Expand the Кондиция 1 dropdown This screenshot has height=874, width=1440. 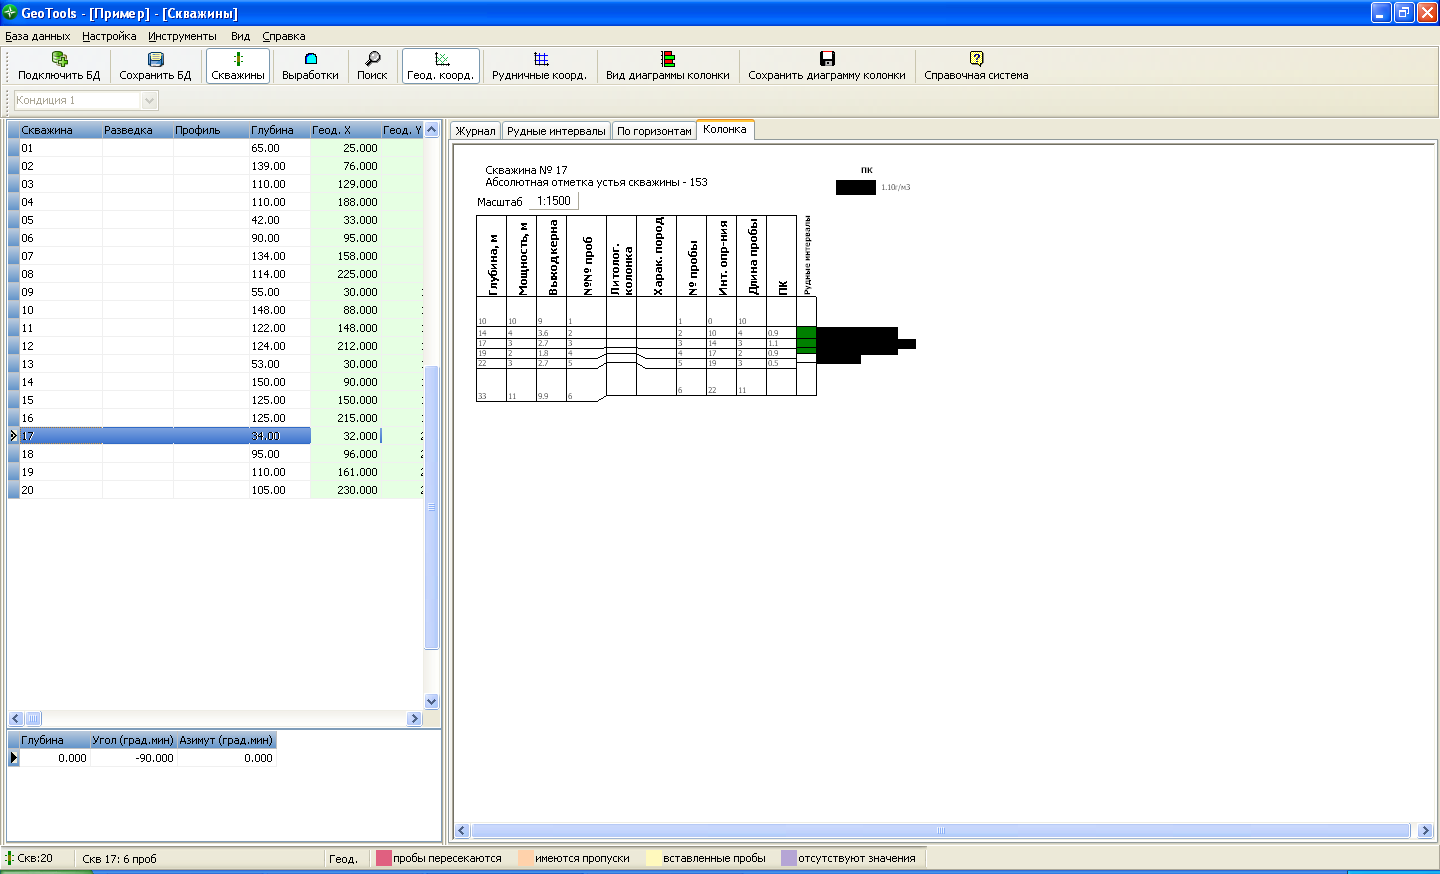pos(150,100)
